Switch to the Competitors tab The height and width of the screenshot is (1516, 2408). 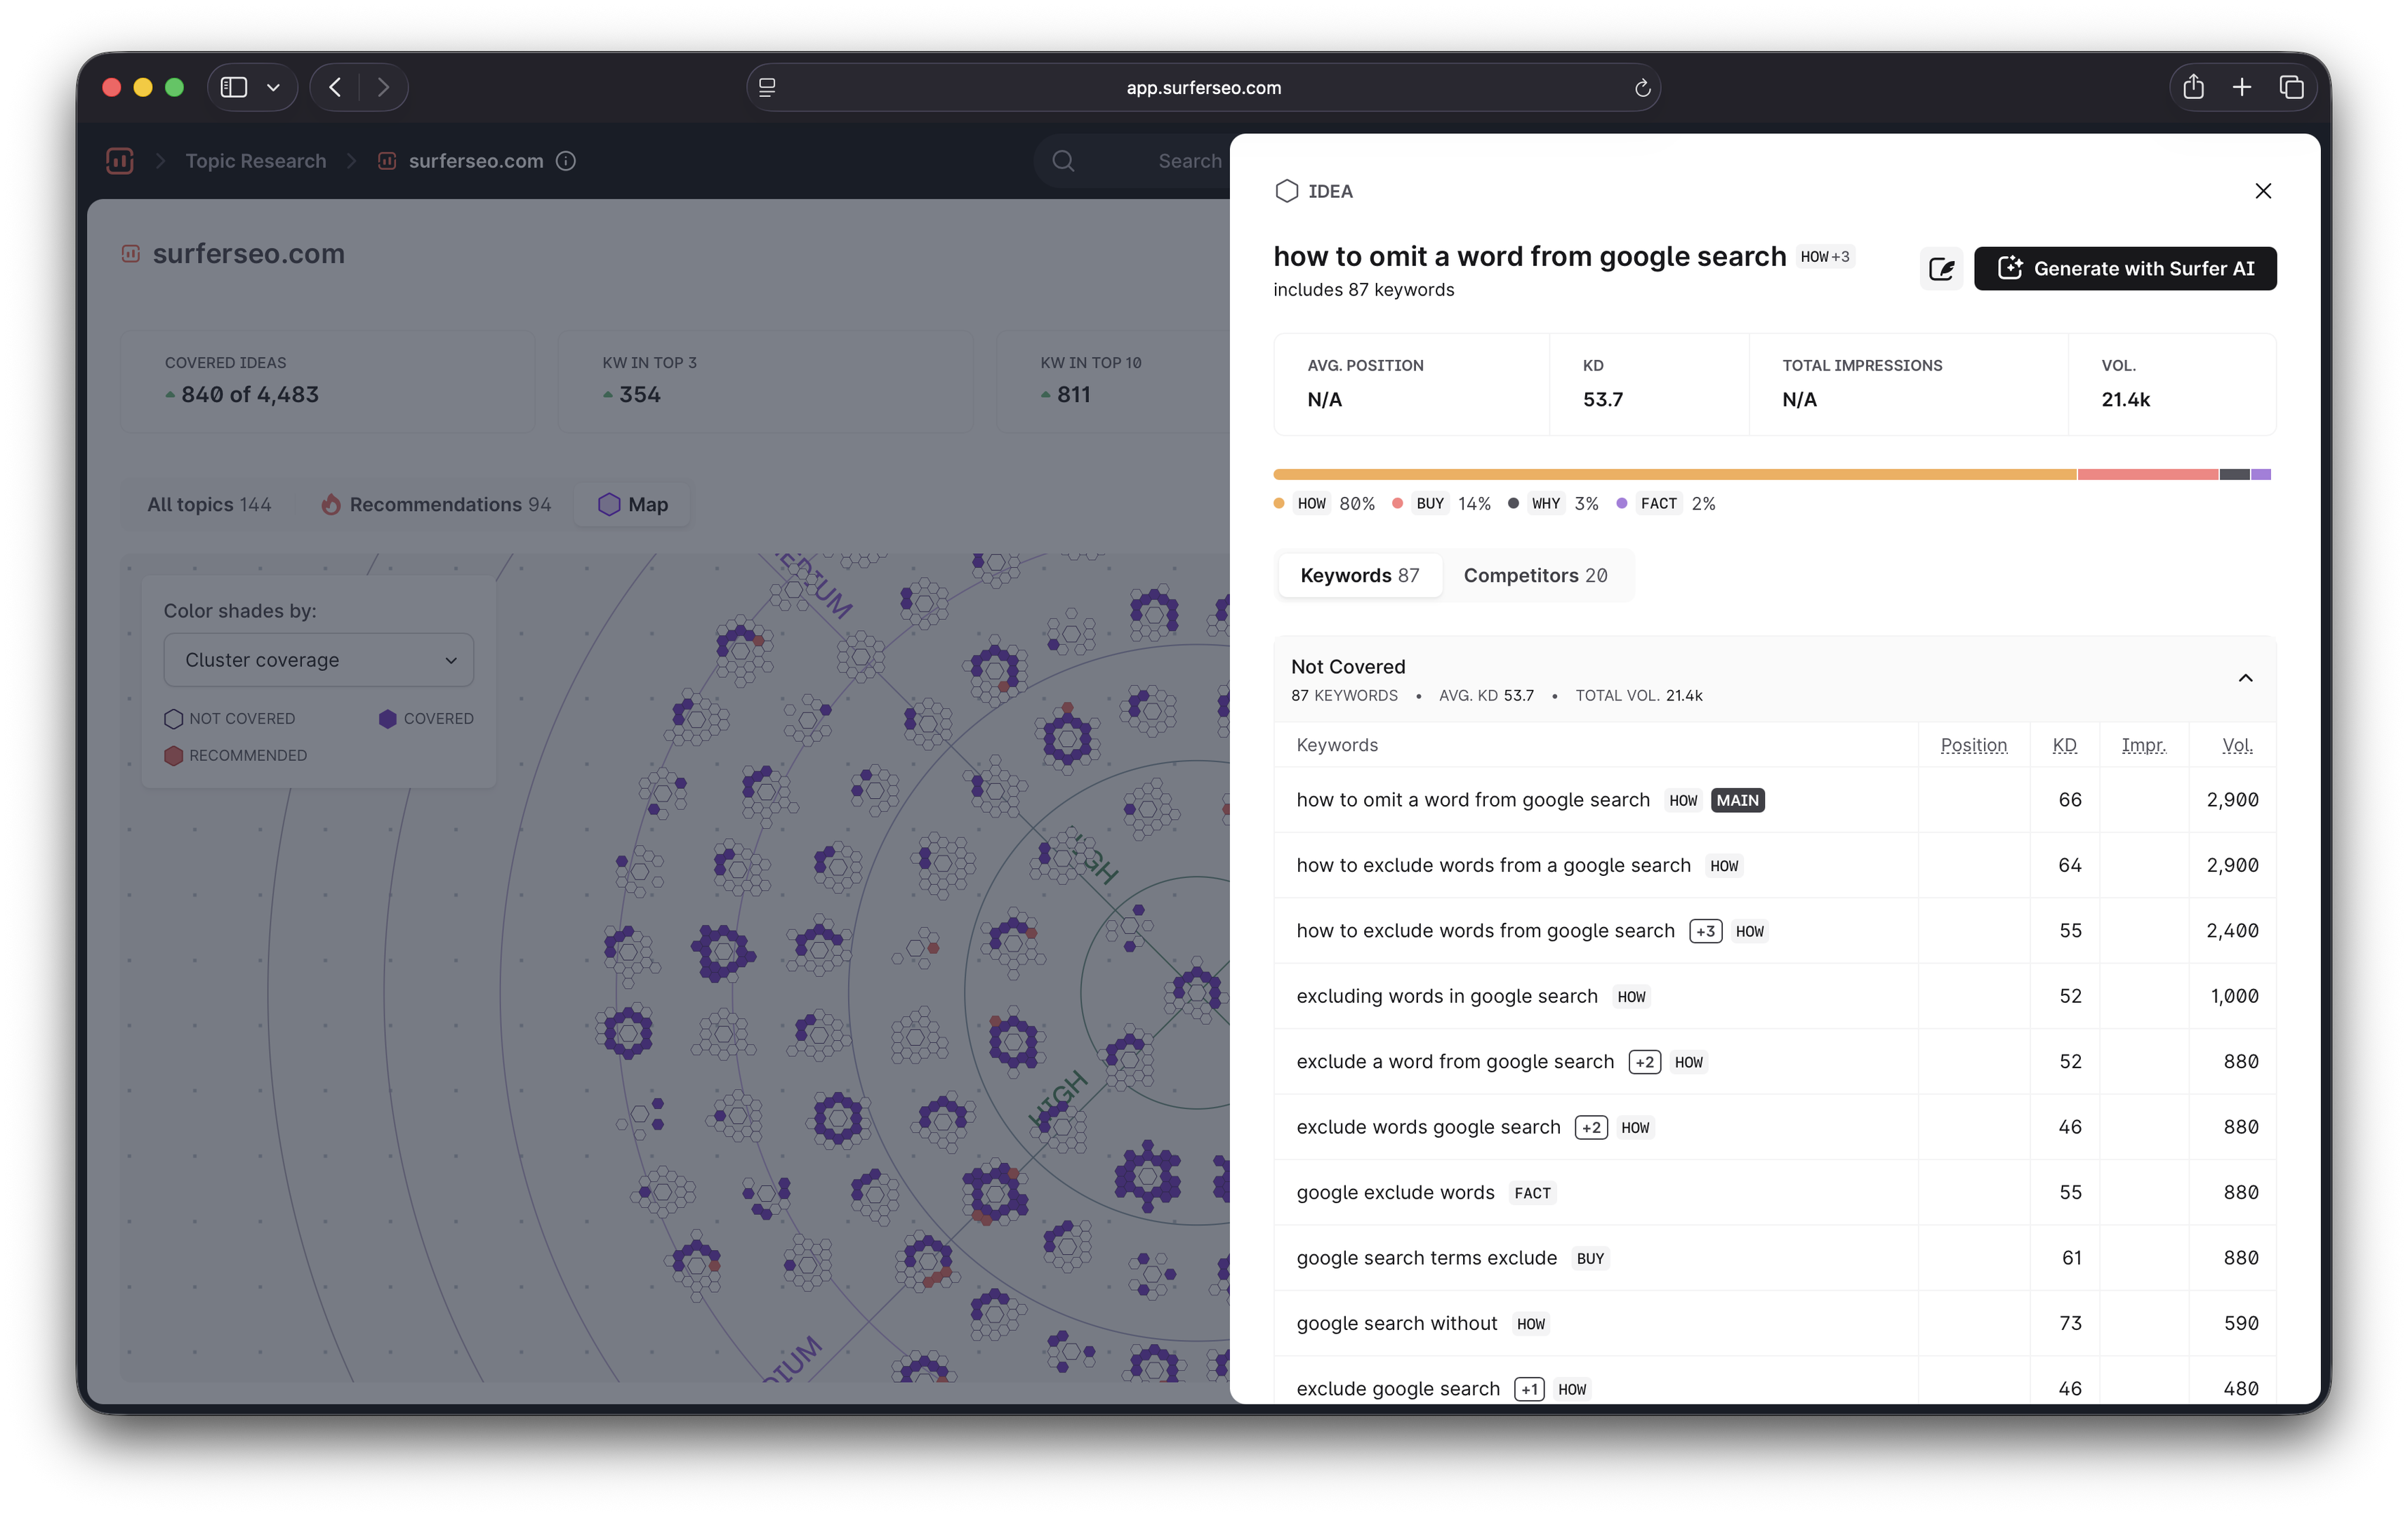(x=1535, y=575)
